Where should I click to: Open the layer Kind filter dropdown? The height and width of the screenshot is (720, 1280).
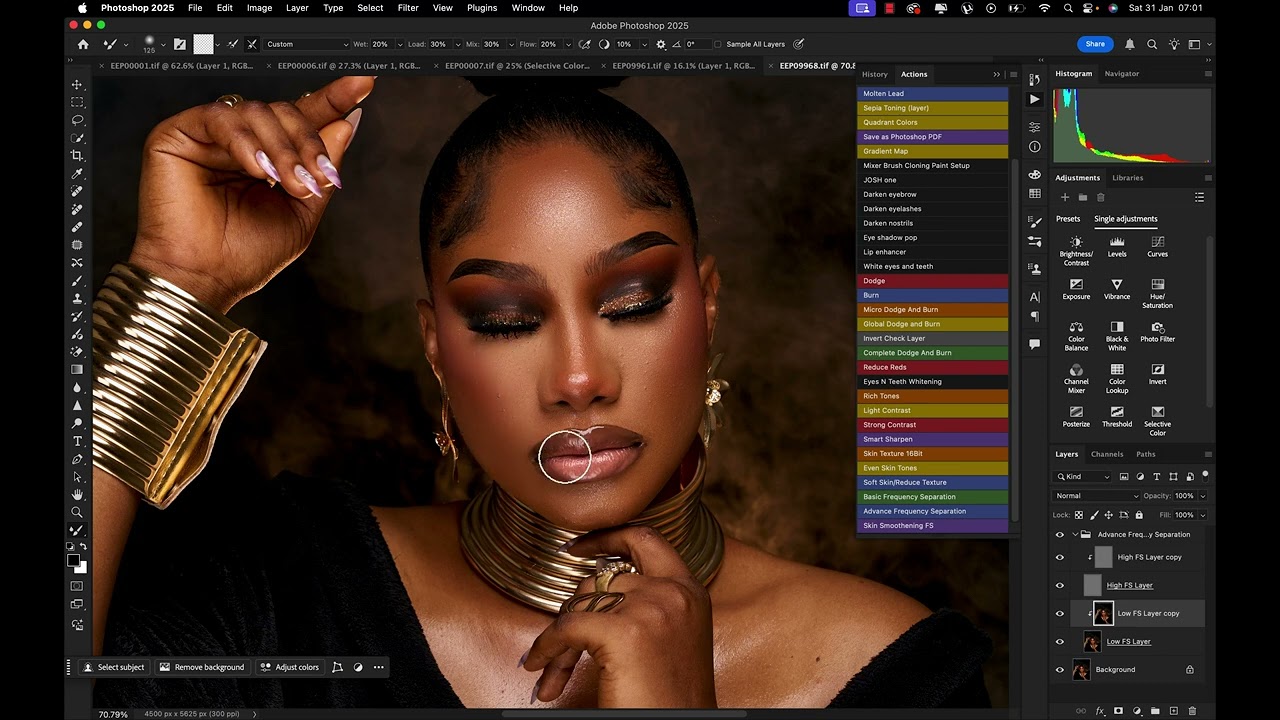(1084, 477)
